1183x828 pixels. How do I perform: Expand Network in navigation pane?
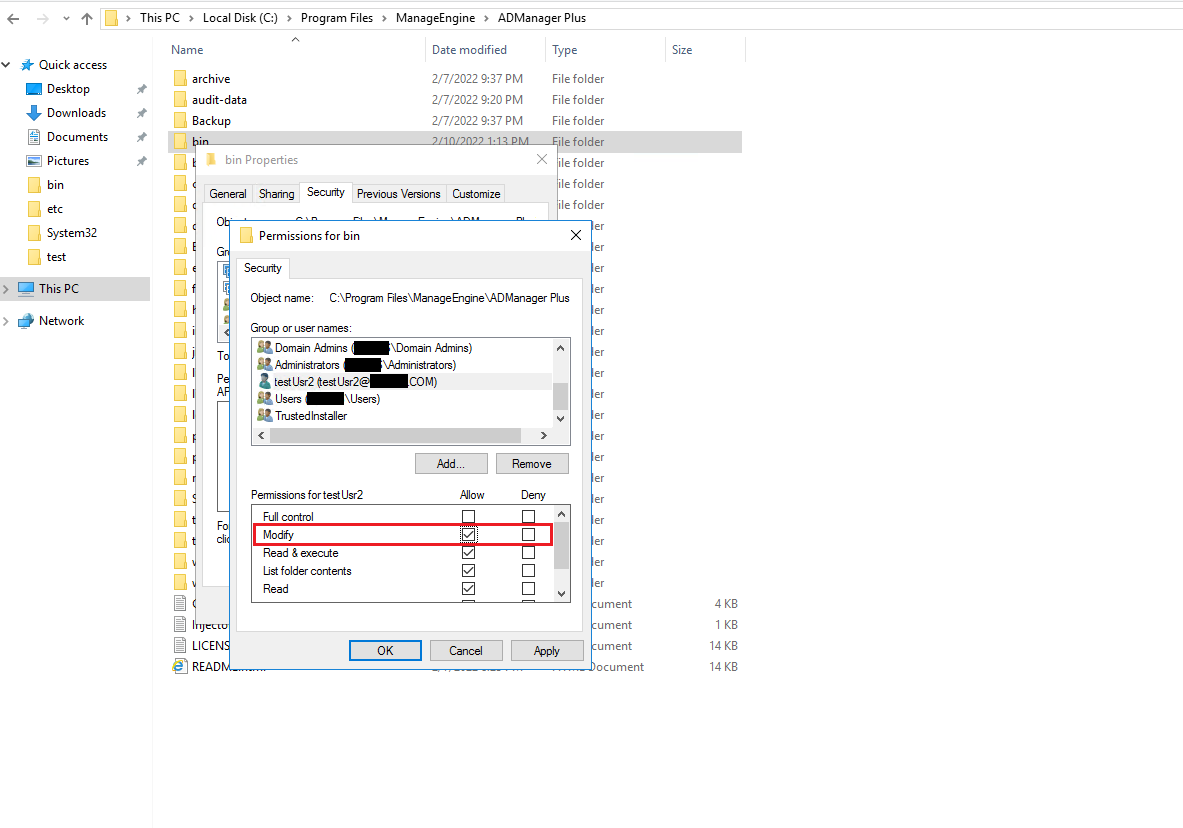(x=6, y=321)
